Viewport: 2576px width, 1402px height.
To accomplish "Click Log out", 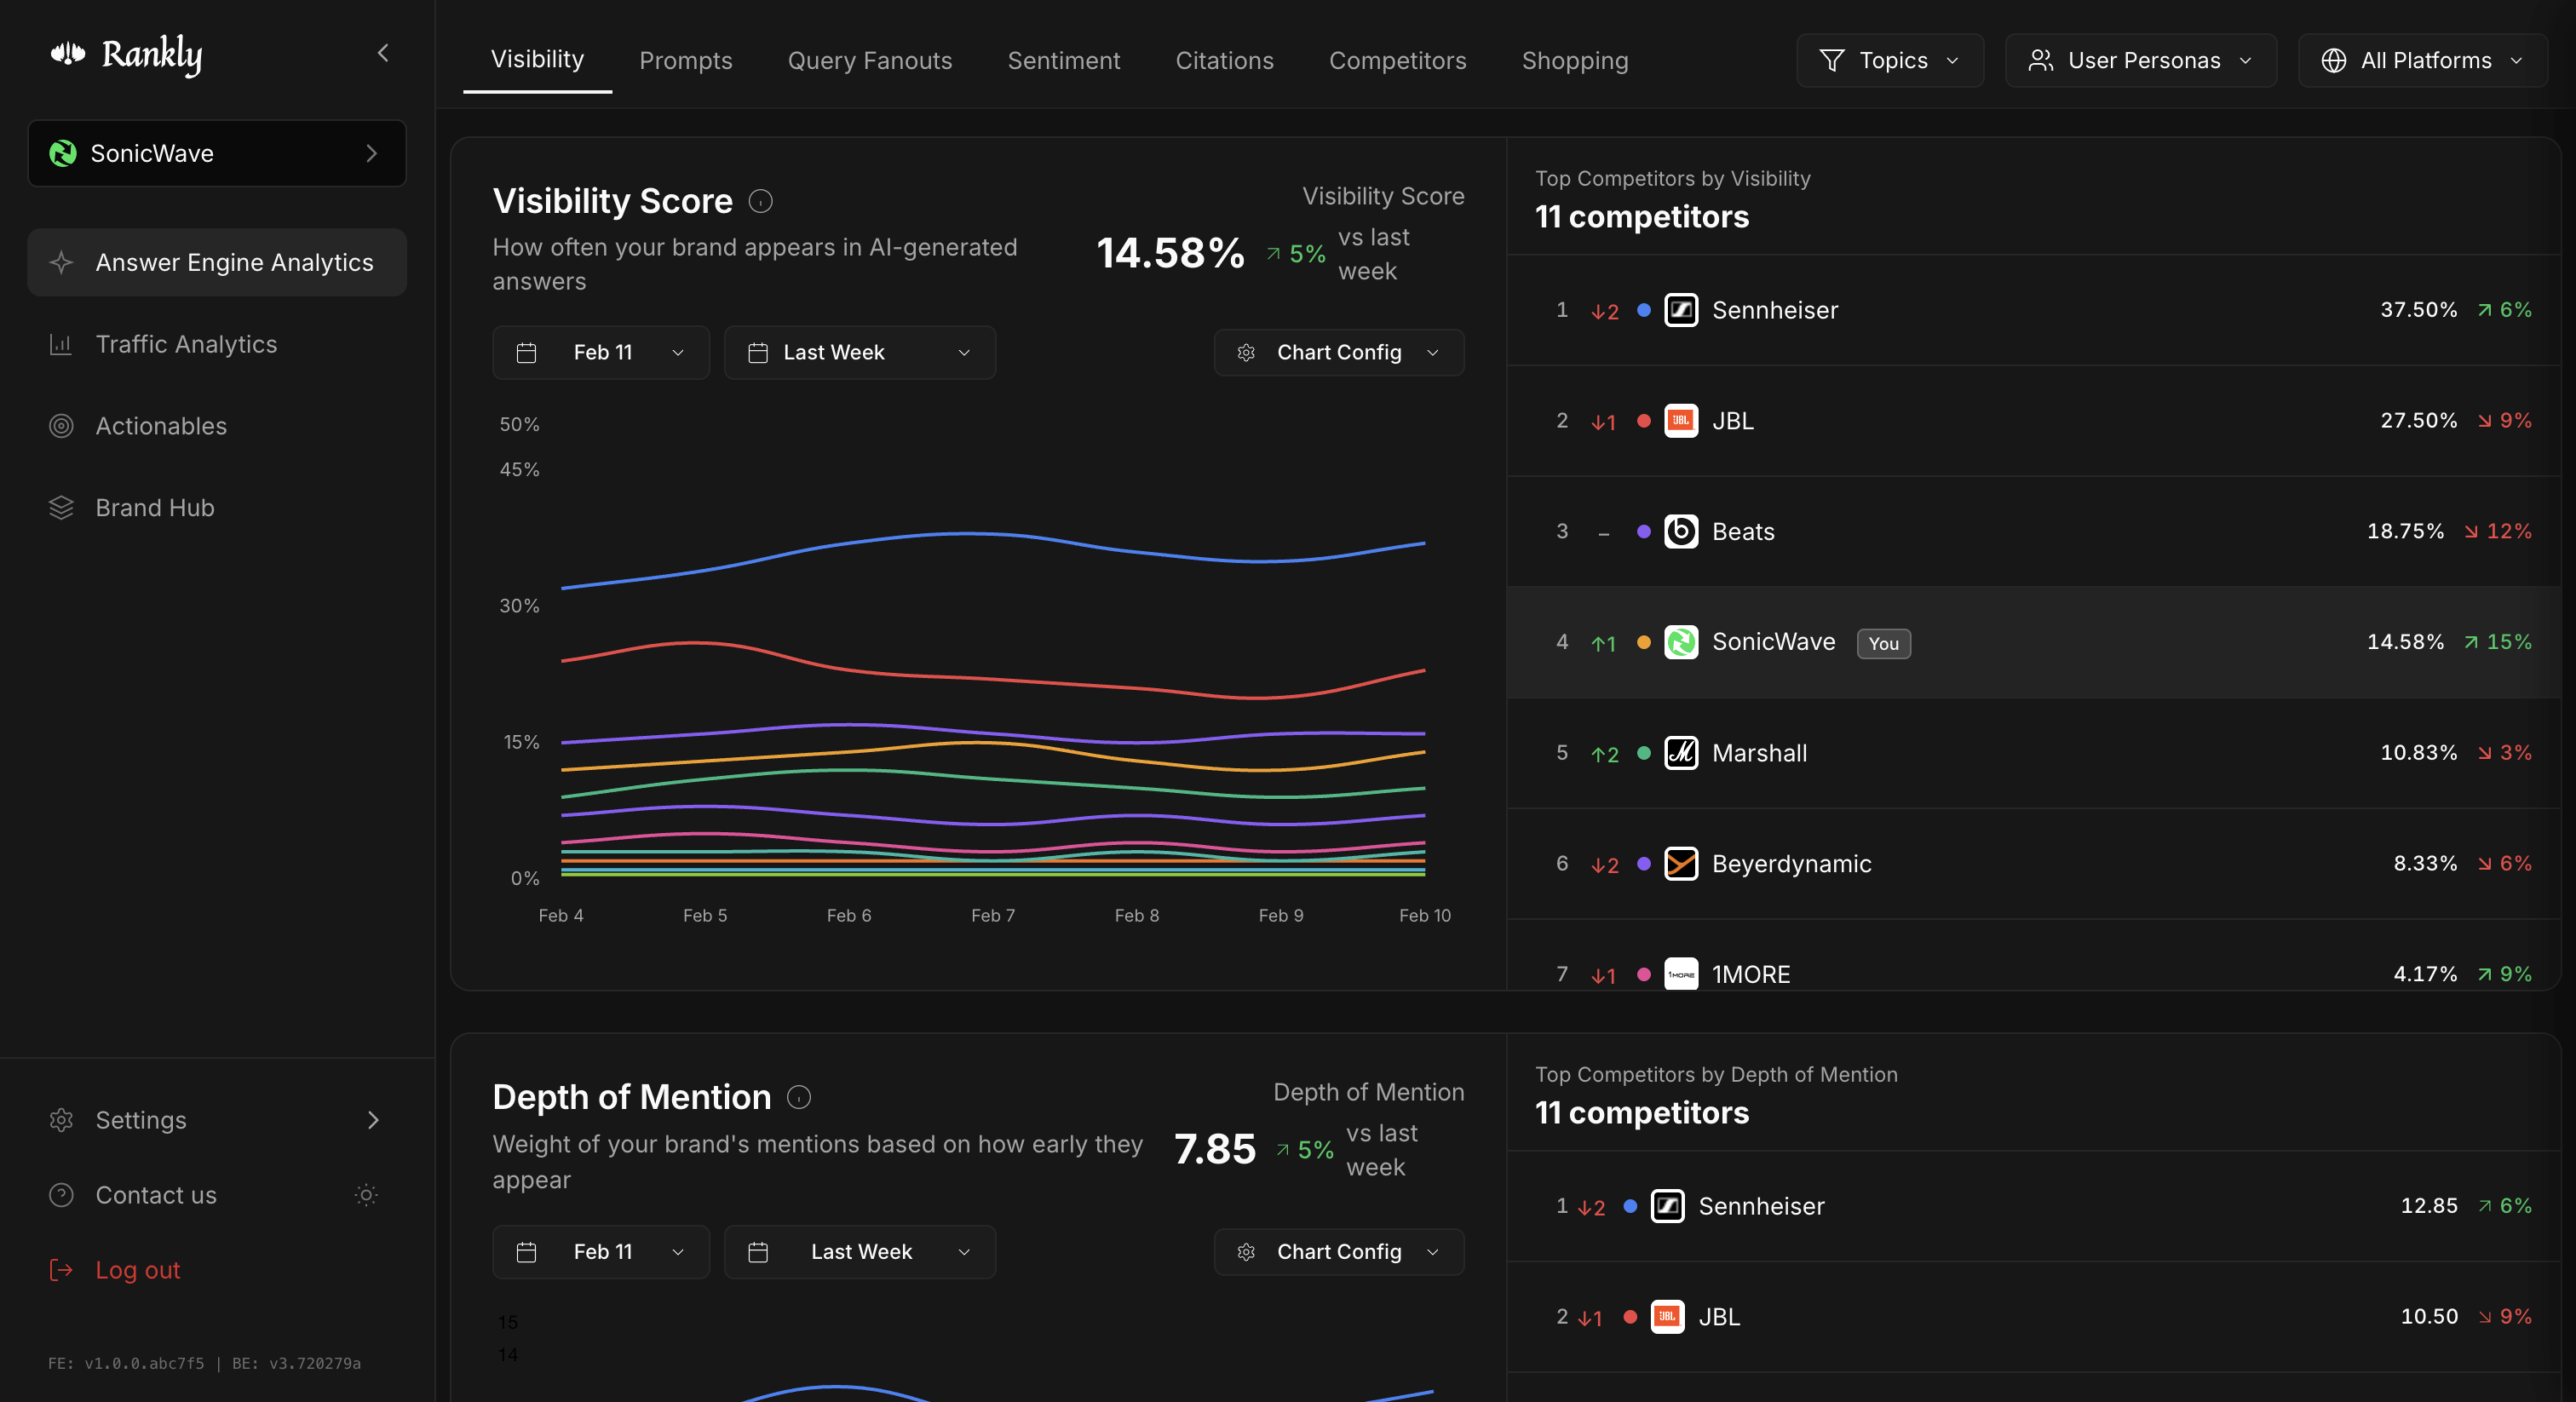I will pyautogui.click(x=137, y=1269).
